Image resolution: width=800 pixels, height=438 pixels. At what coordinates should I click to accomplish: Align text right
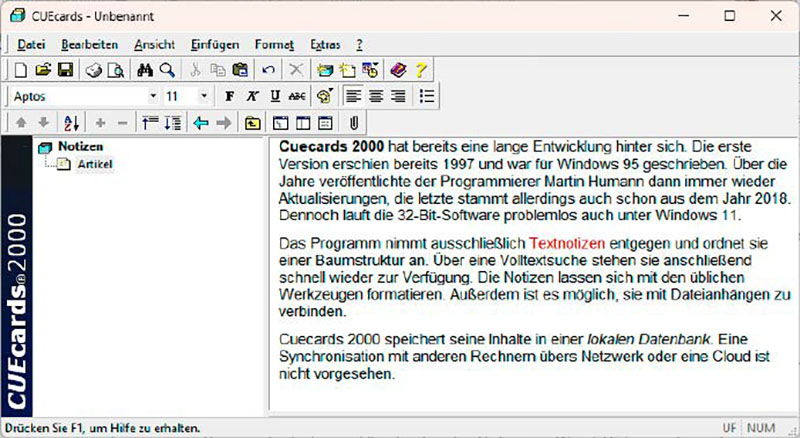coord(398,96)
